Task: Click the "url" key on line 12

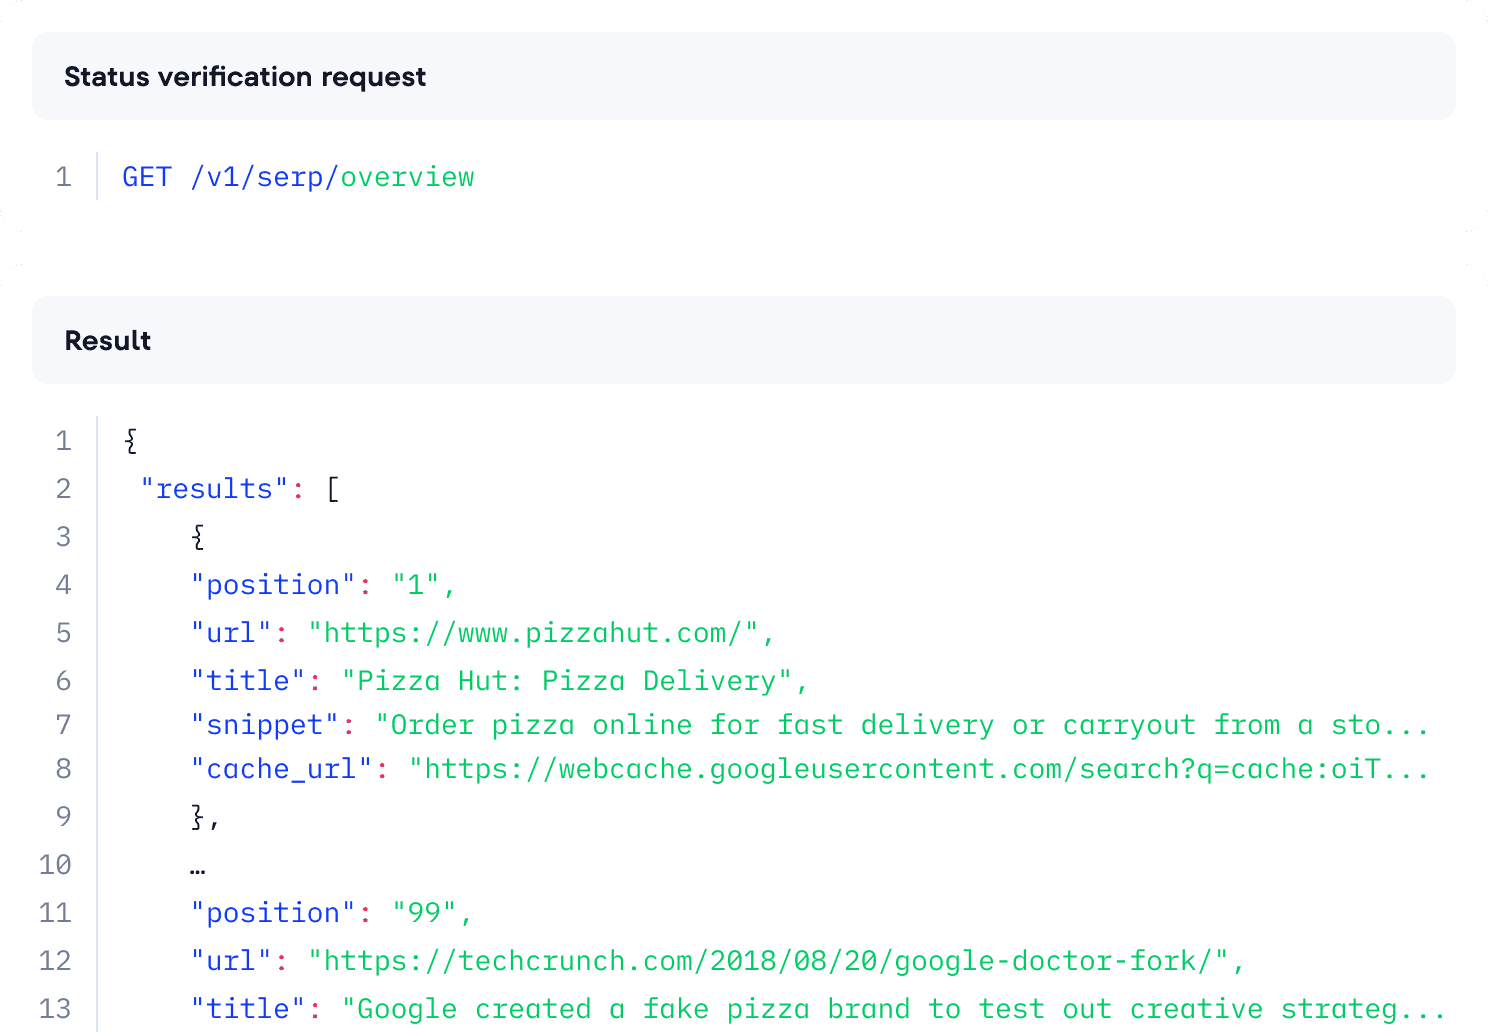Action: coord(231,961)
